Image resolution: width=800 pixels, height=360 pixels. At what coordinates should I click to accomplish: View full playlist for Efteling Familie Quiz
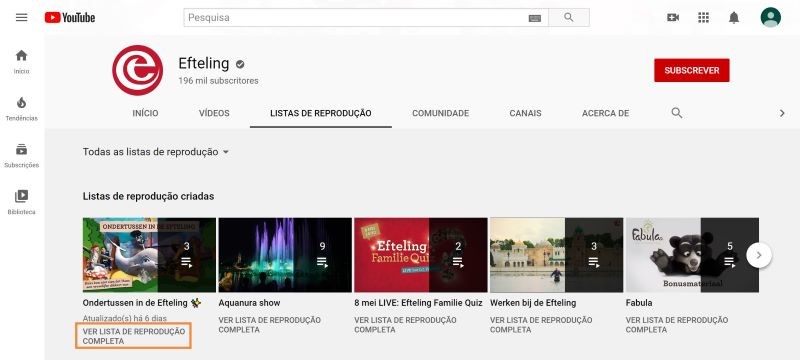[x=405, y=325]
